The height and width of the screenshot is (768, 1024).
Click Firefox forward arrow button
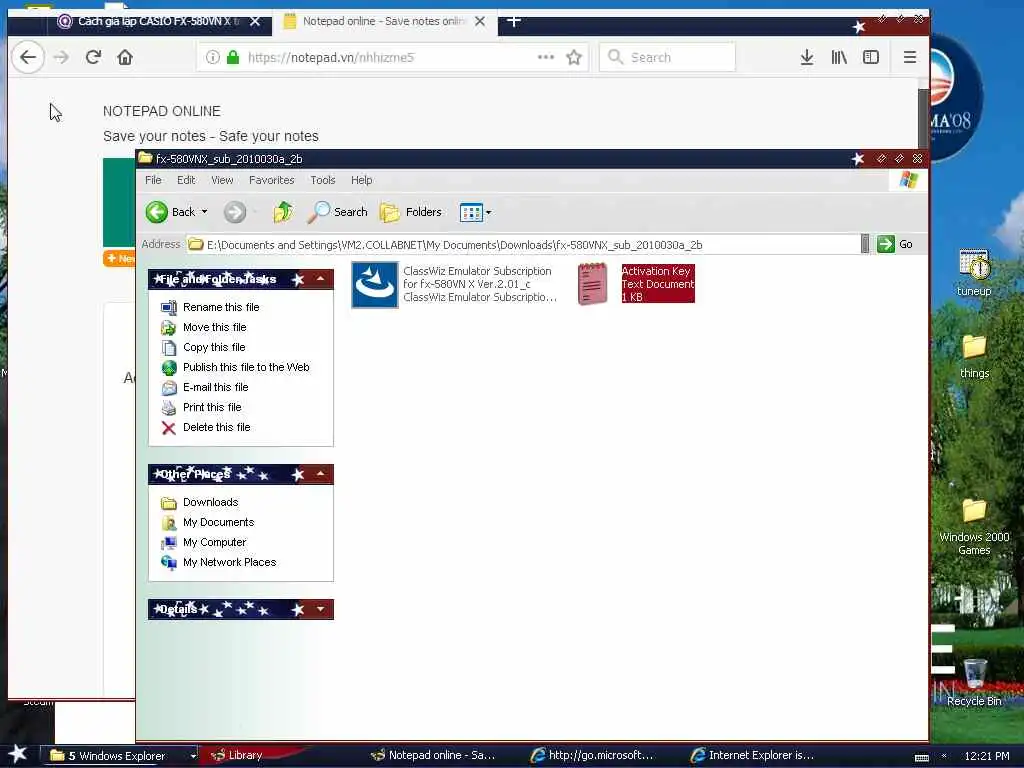click(61, 57)
